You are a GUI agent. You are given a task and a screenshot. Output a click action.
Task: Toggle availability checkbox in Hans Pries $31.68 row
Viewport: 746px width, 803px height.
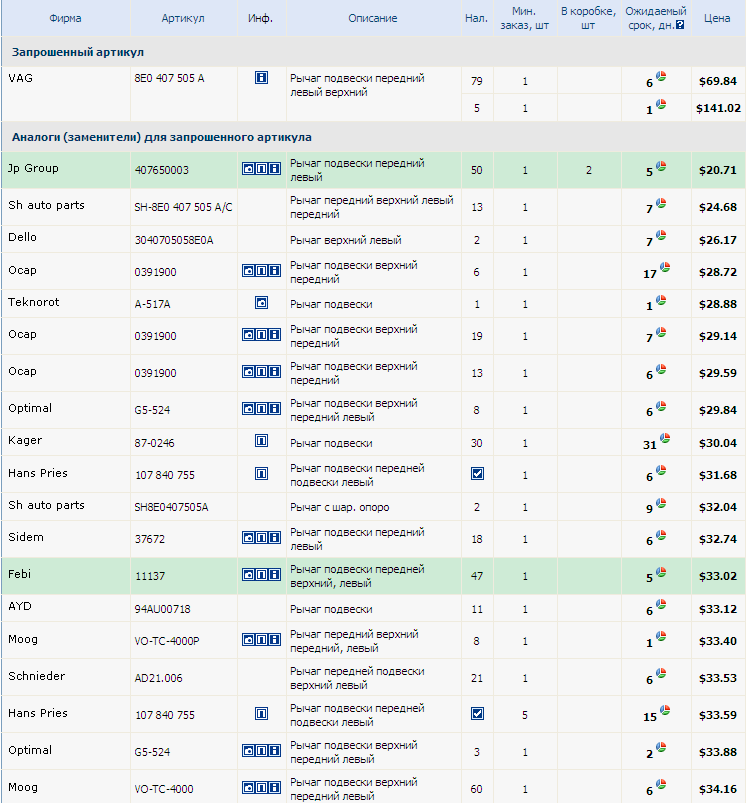click(477, 474)
